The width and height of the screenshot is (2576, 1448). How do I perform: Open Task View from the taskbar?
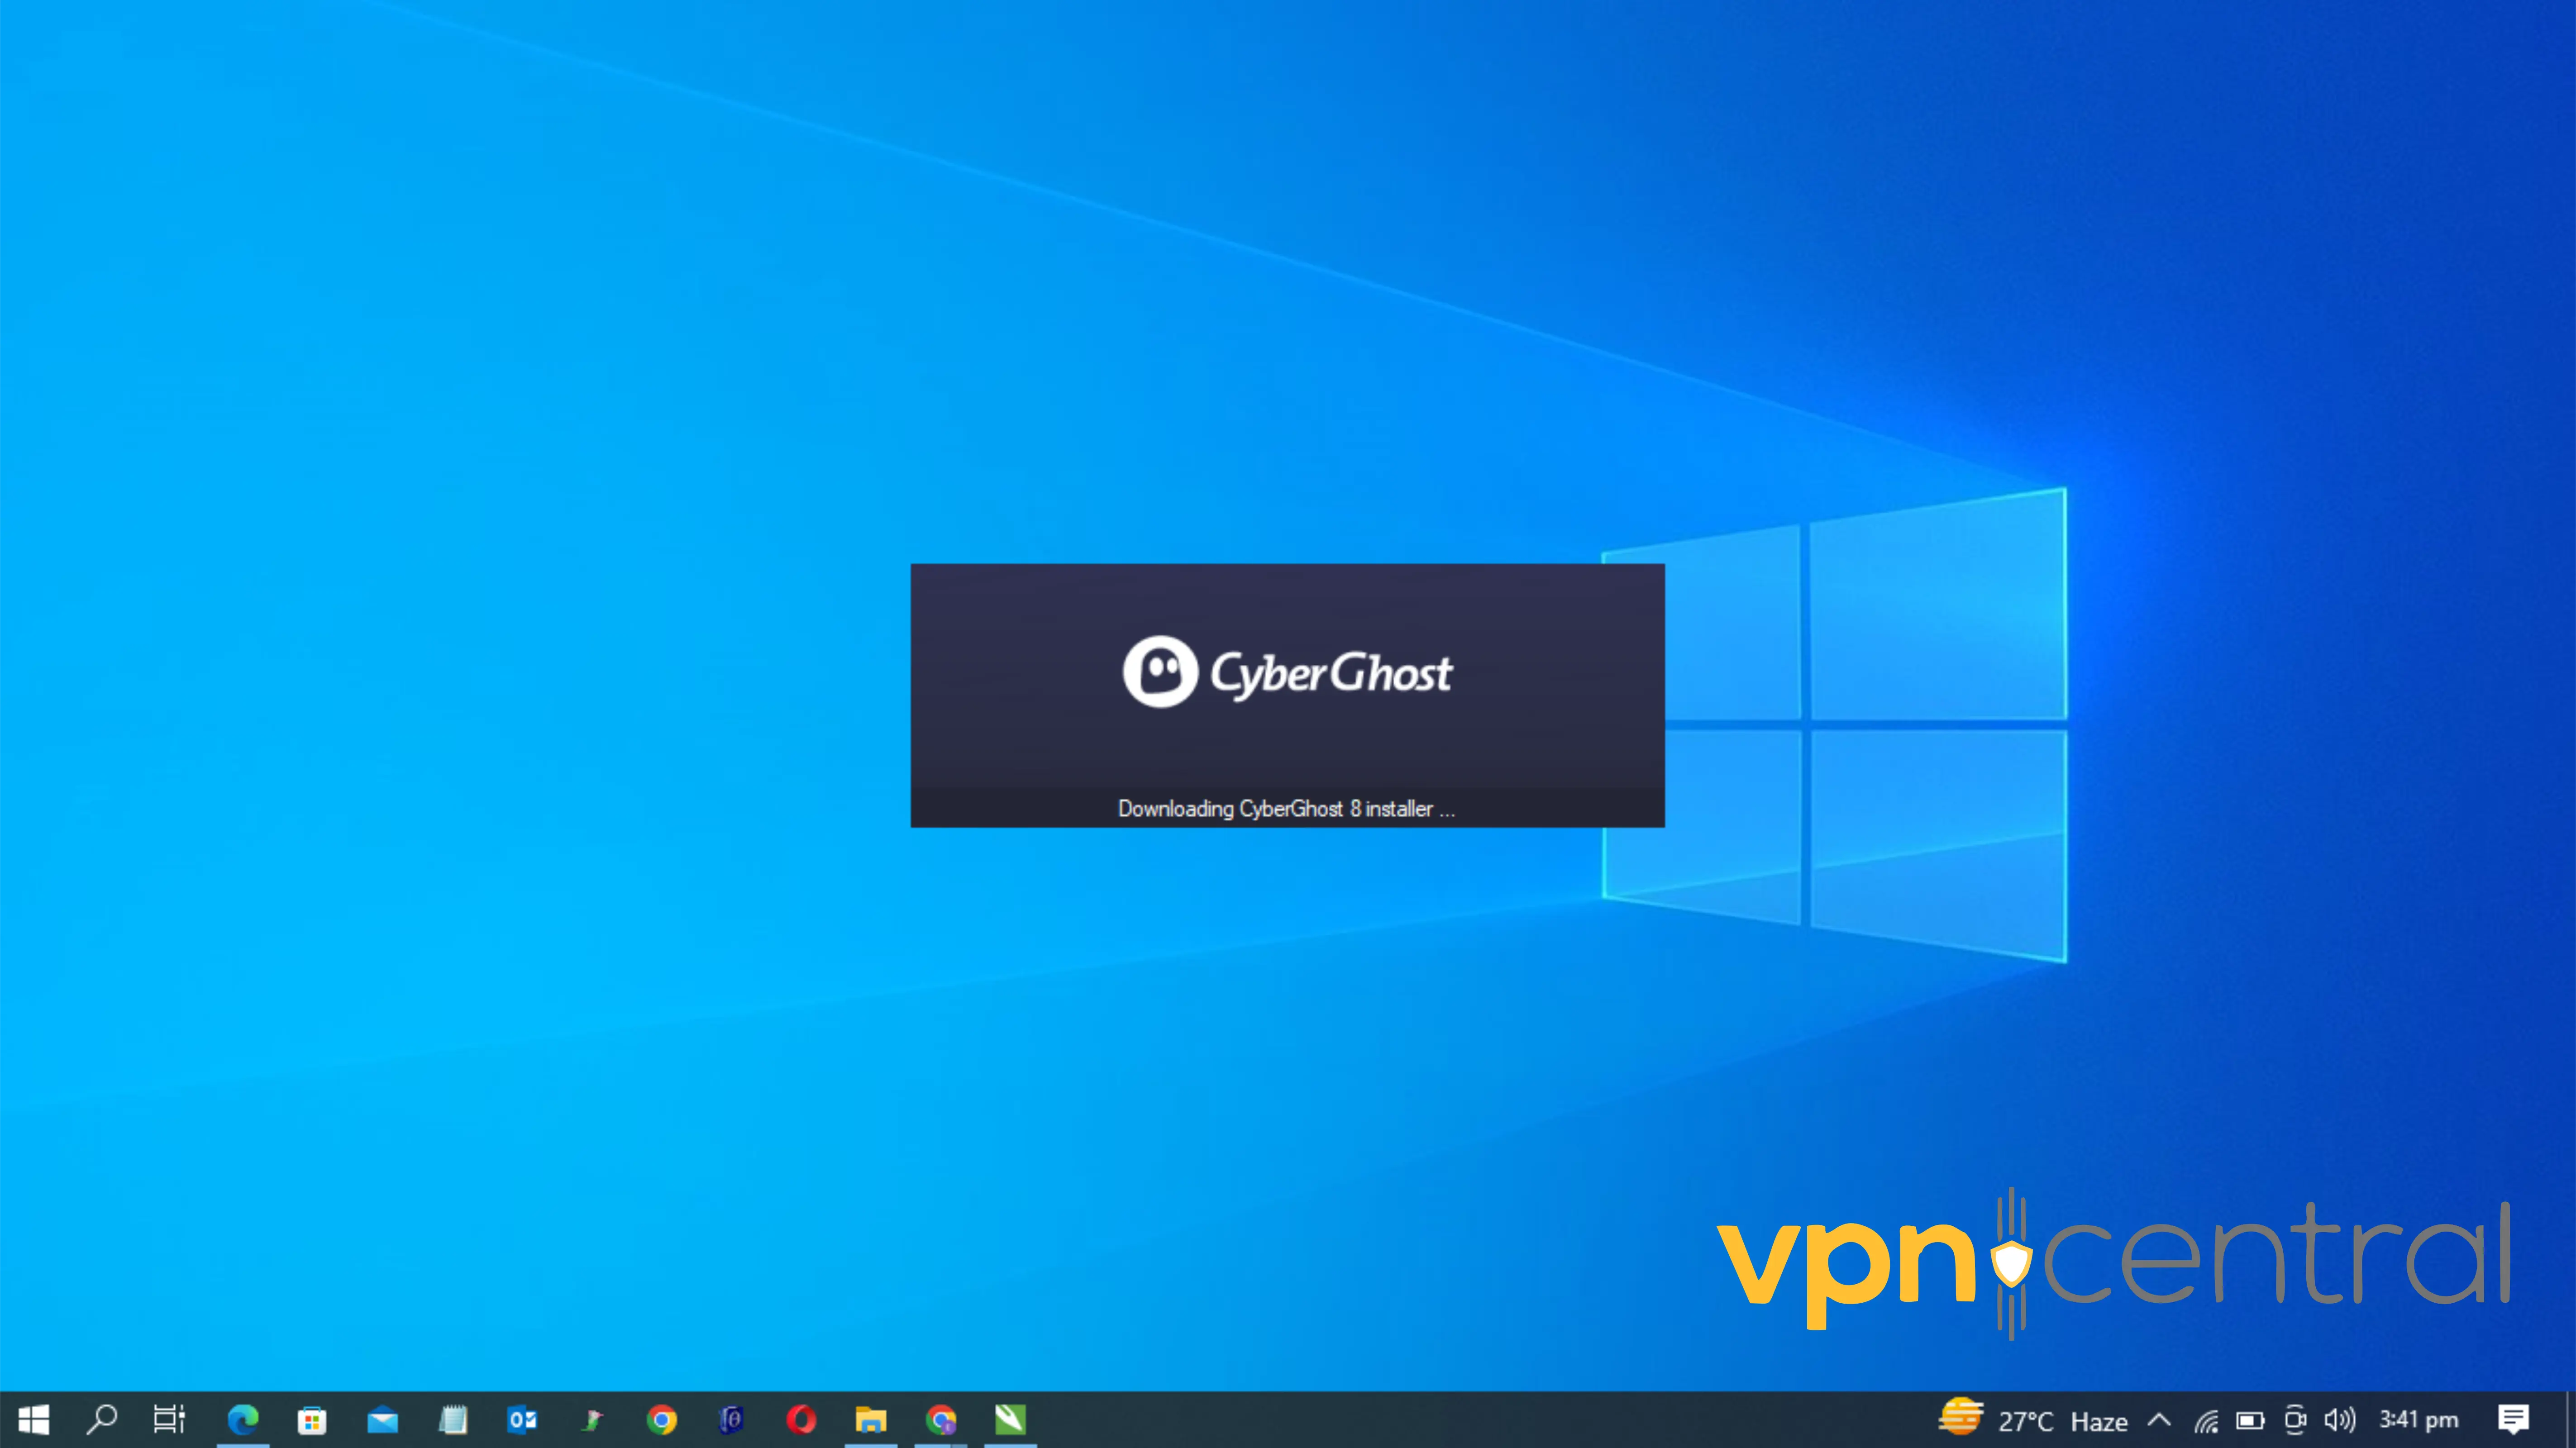tap(169, 1419)
